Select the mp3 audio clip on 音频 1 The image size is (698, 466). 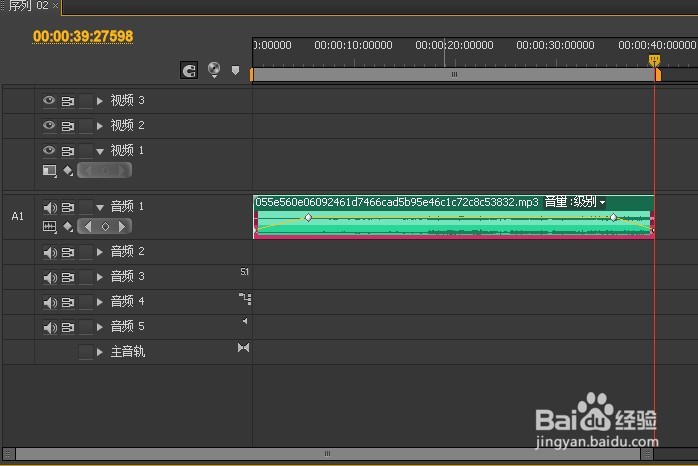pos(453,217)
